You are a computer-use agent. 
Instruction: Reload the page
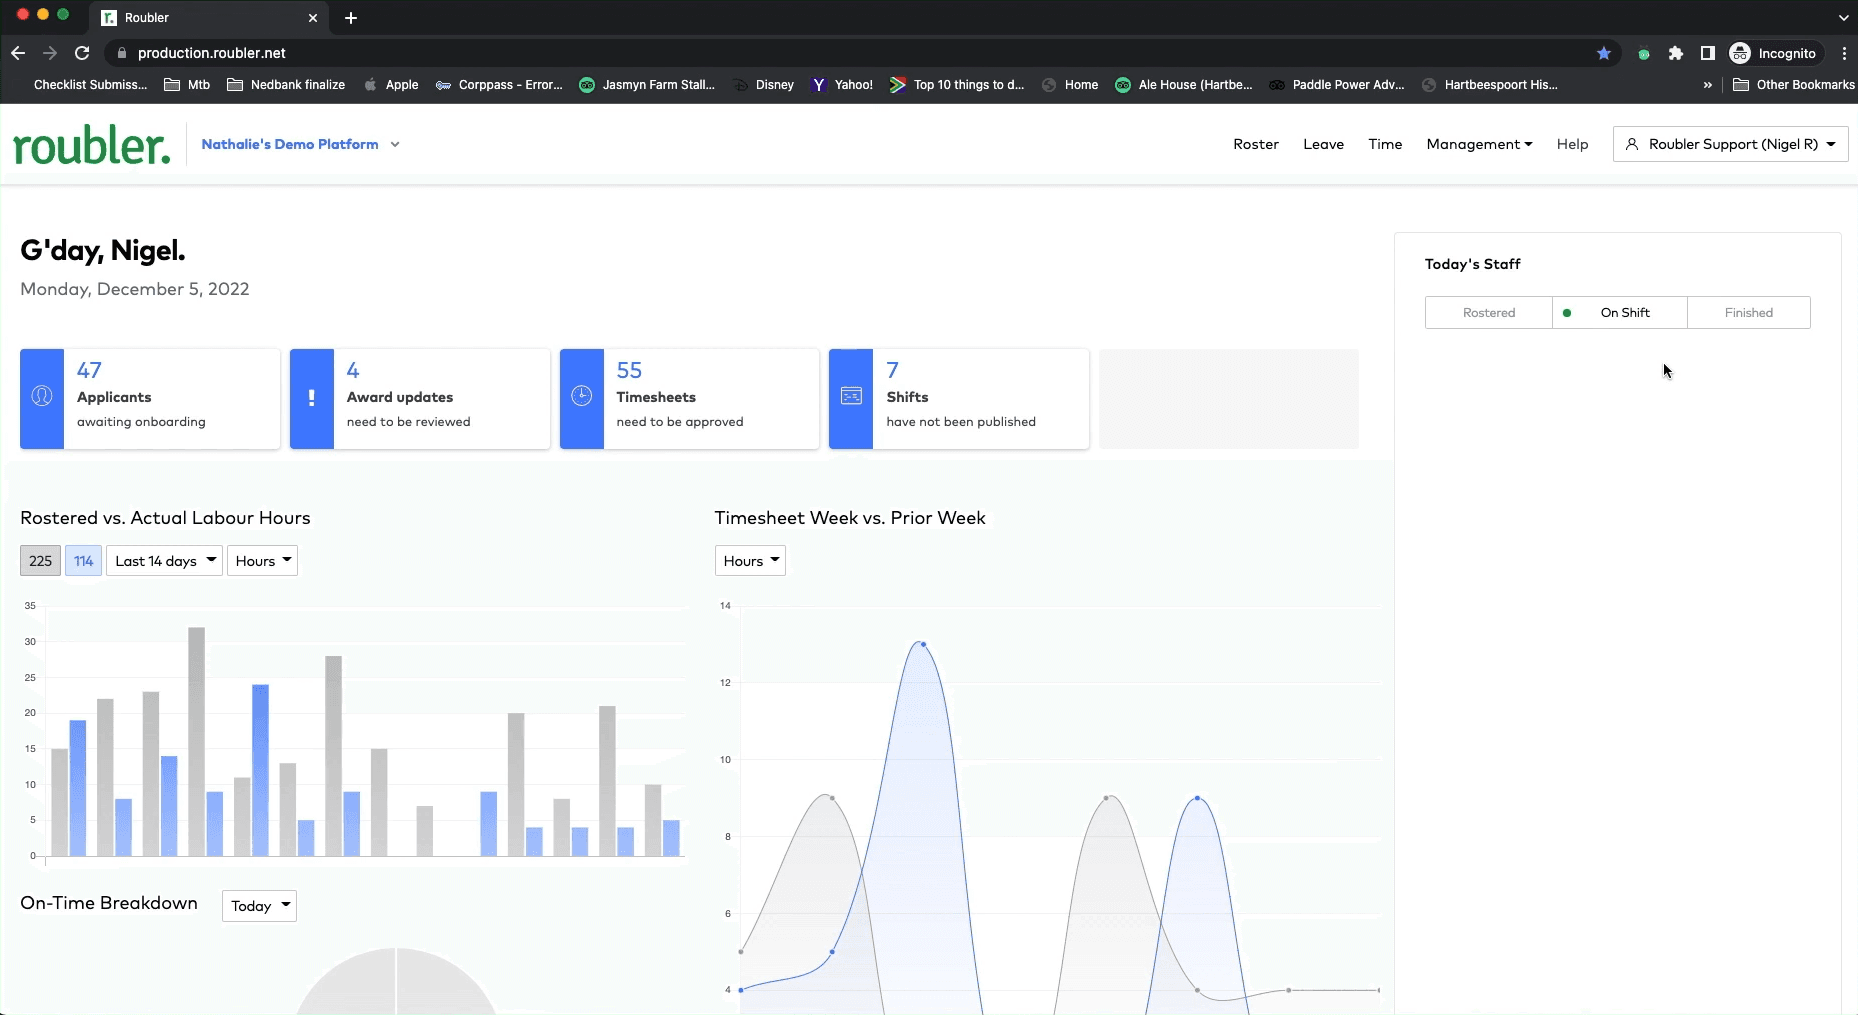[x=82, y=53]
